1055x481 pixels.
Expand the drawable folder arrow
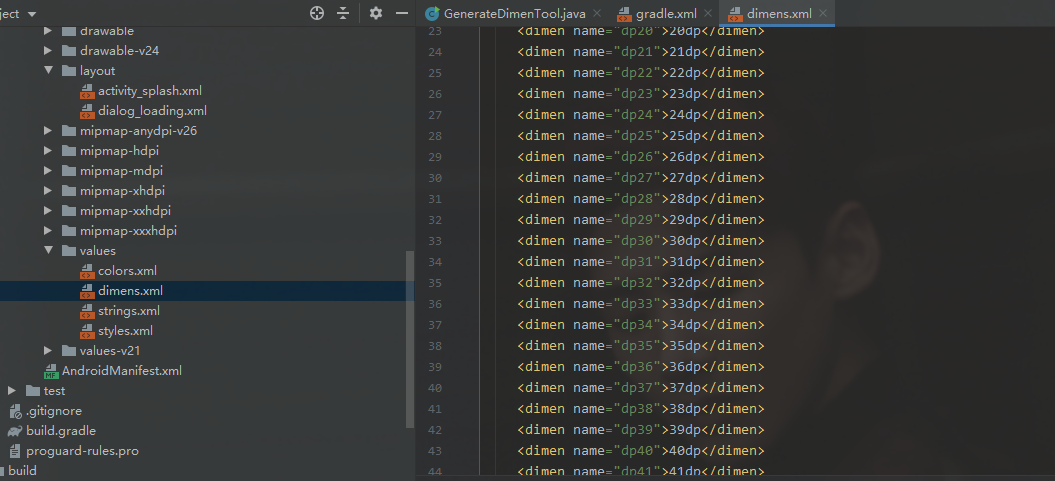click(x=48, y=31)
